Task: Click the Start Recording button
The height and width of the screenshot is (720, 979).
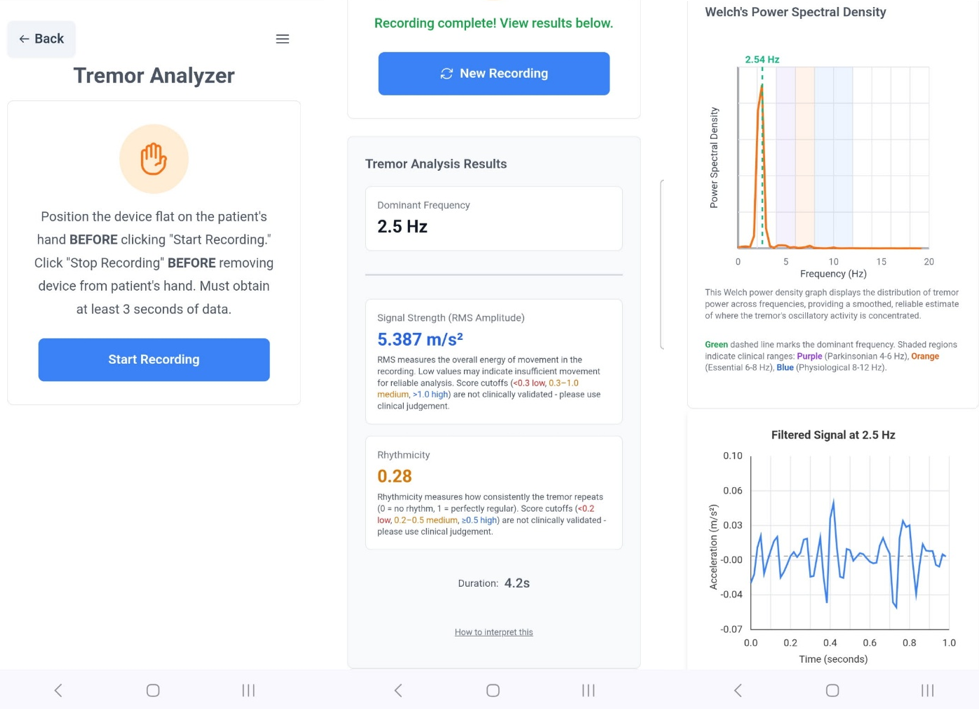Action: pyautogui.click(x=154, y=360)
